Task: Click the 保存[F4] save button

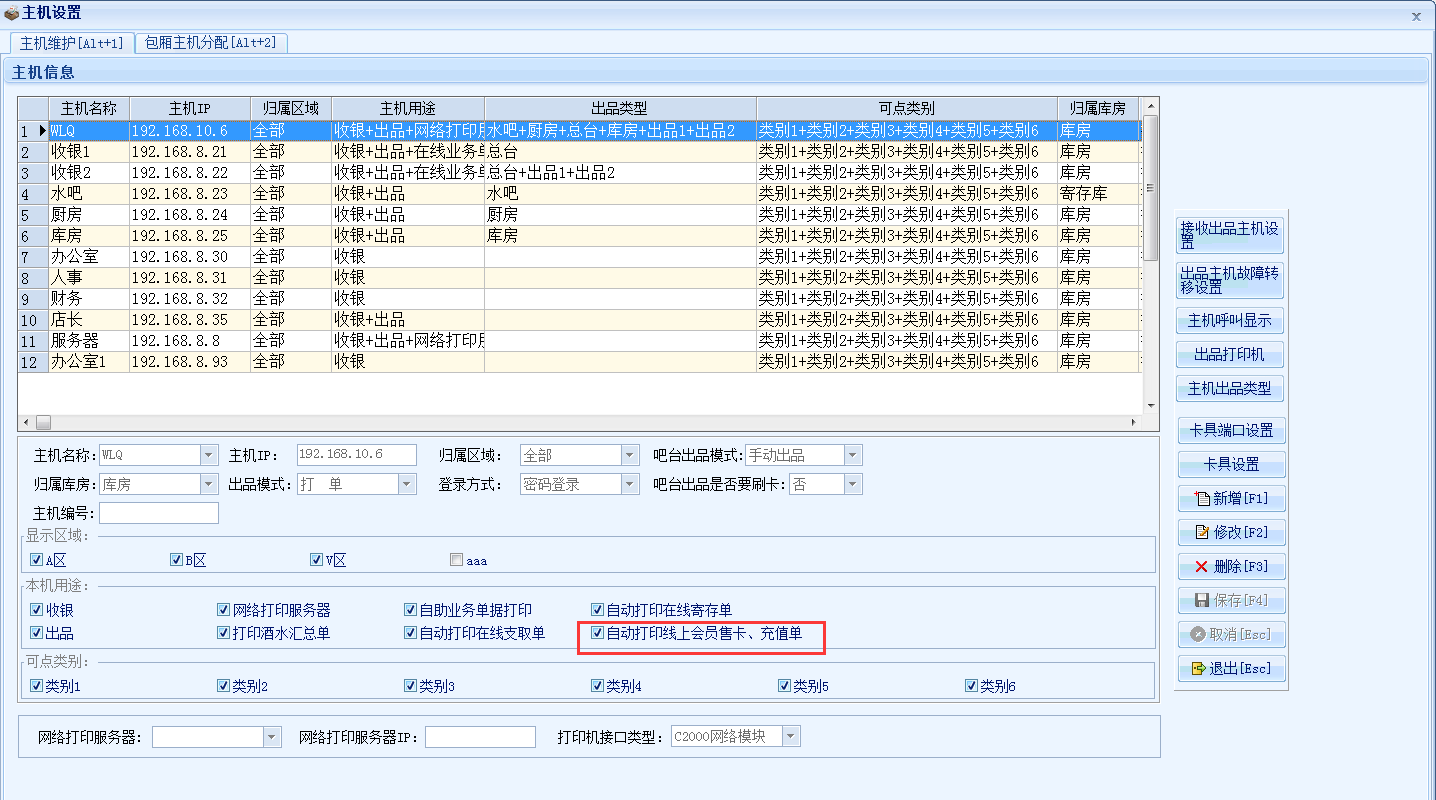Action: (x=1231, y=600)
